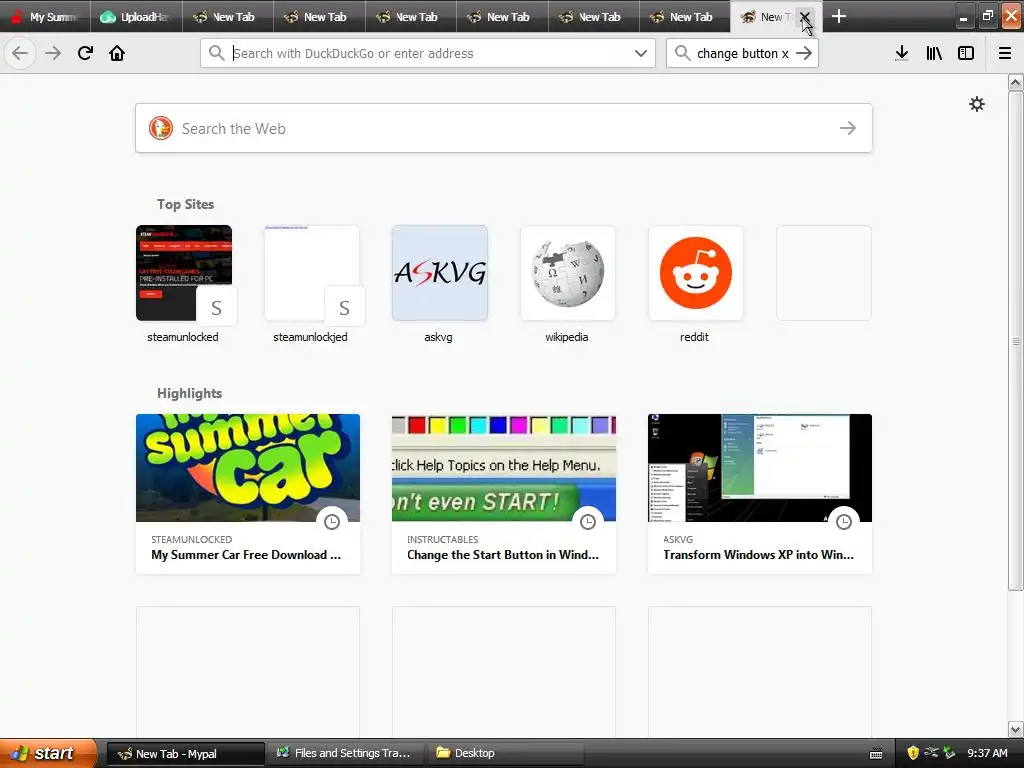
Task: Go forward using the forward arrow
Action: tap(53, 53)
